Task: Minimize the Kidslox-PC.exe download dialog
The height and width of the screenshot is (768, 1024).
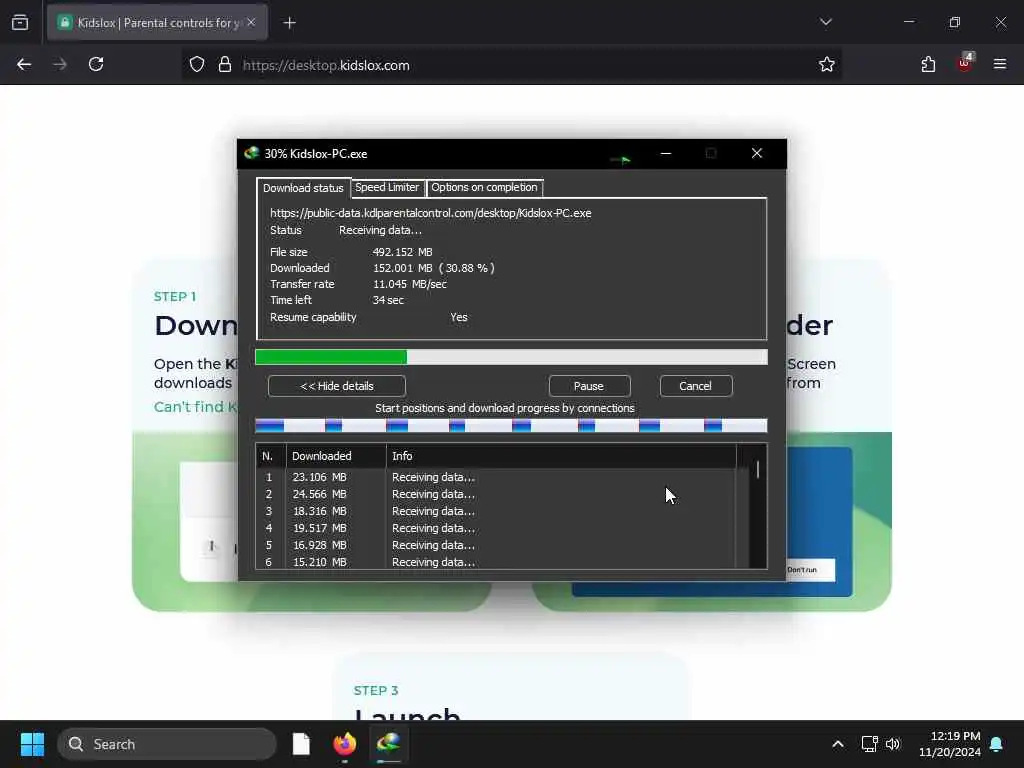Action: point(666,153)
